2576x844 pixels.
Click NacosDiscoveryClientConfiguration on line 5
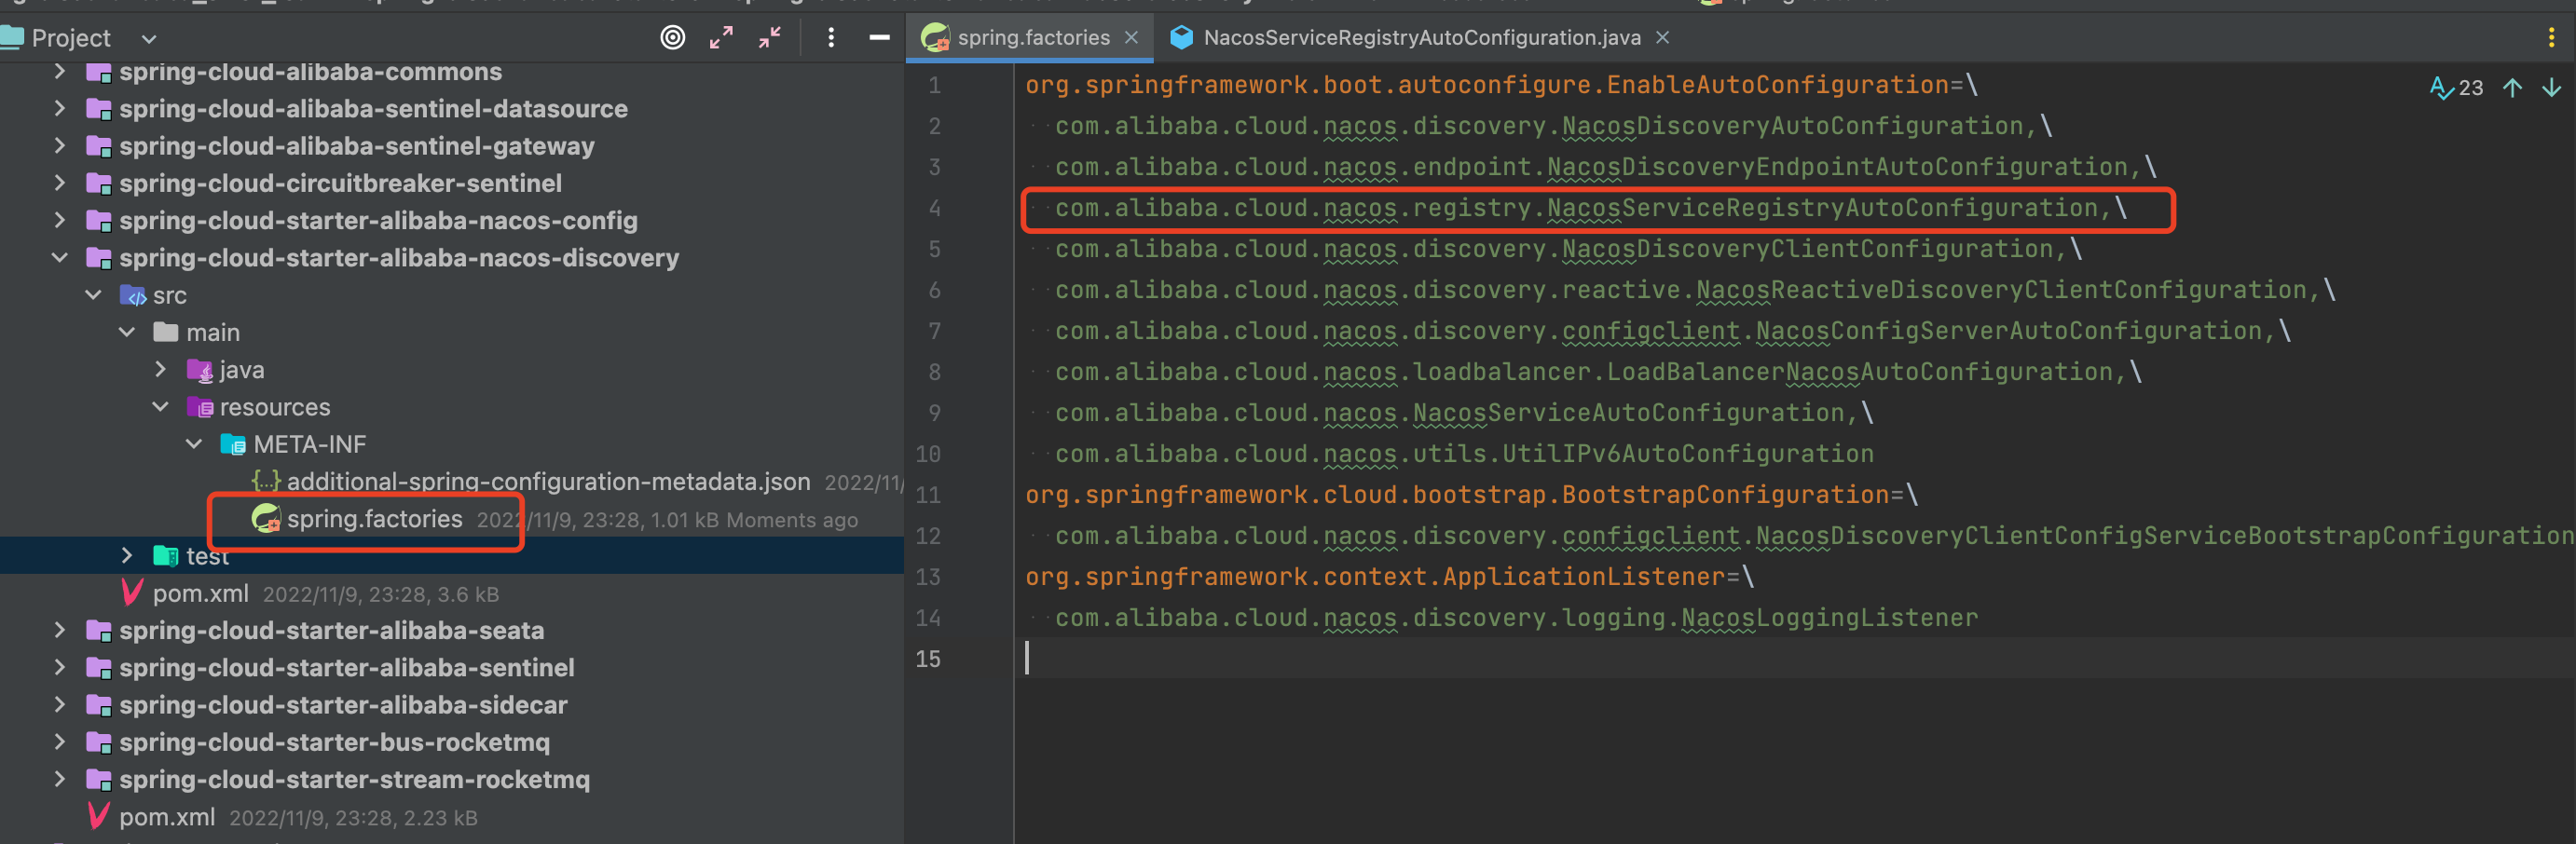point(1808,249)
